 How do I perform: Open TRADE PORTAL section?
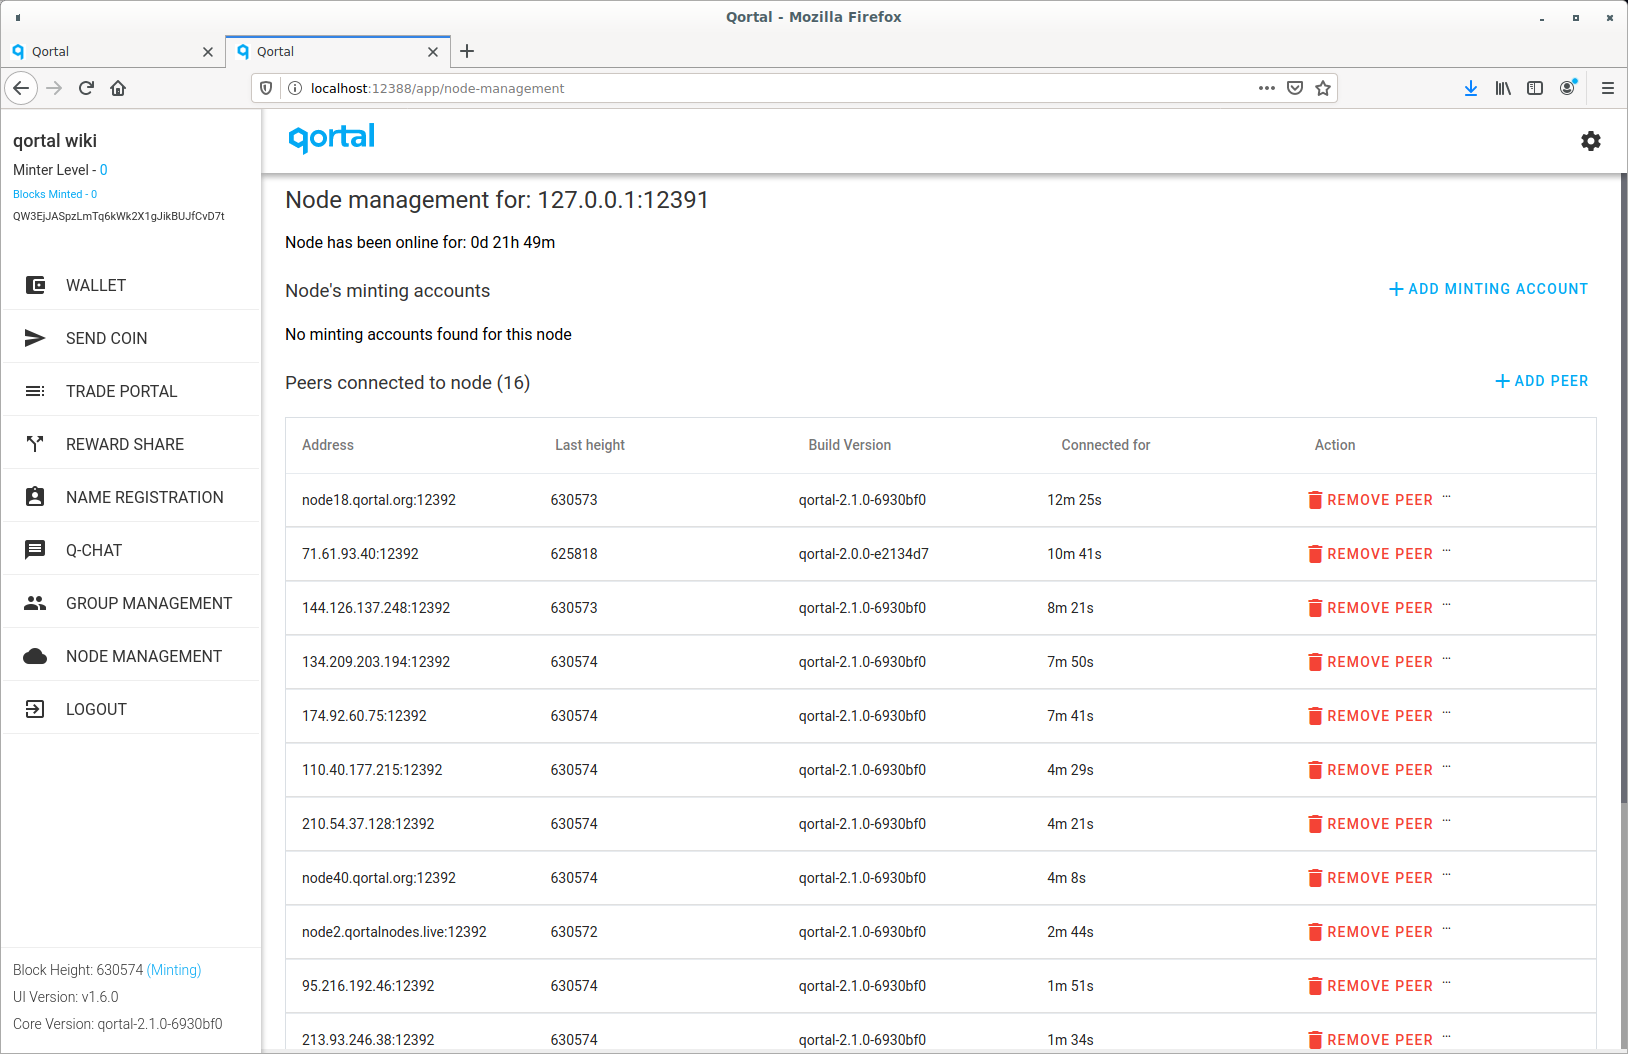coord(131,391)
